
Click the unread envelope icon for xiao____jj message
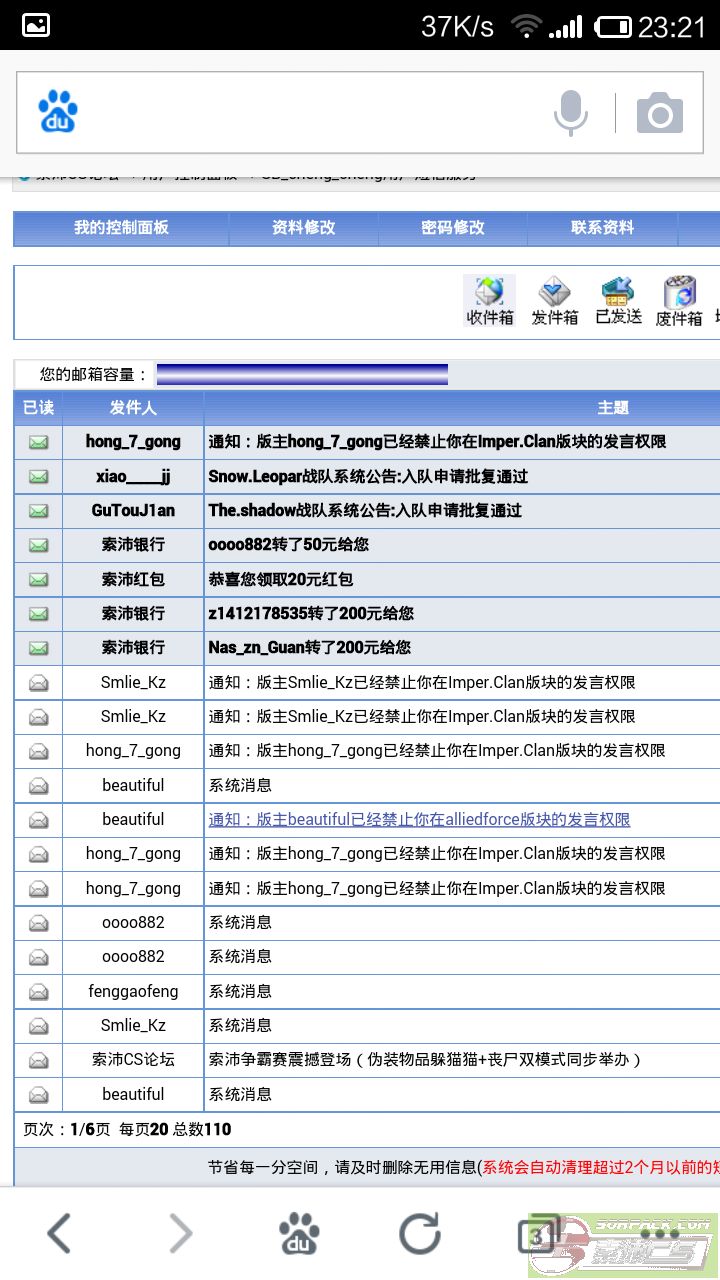point(38,476)
